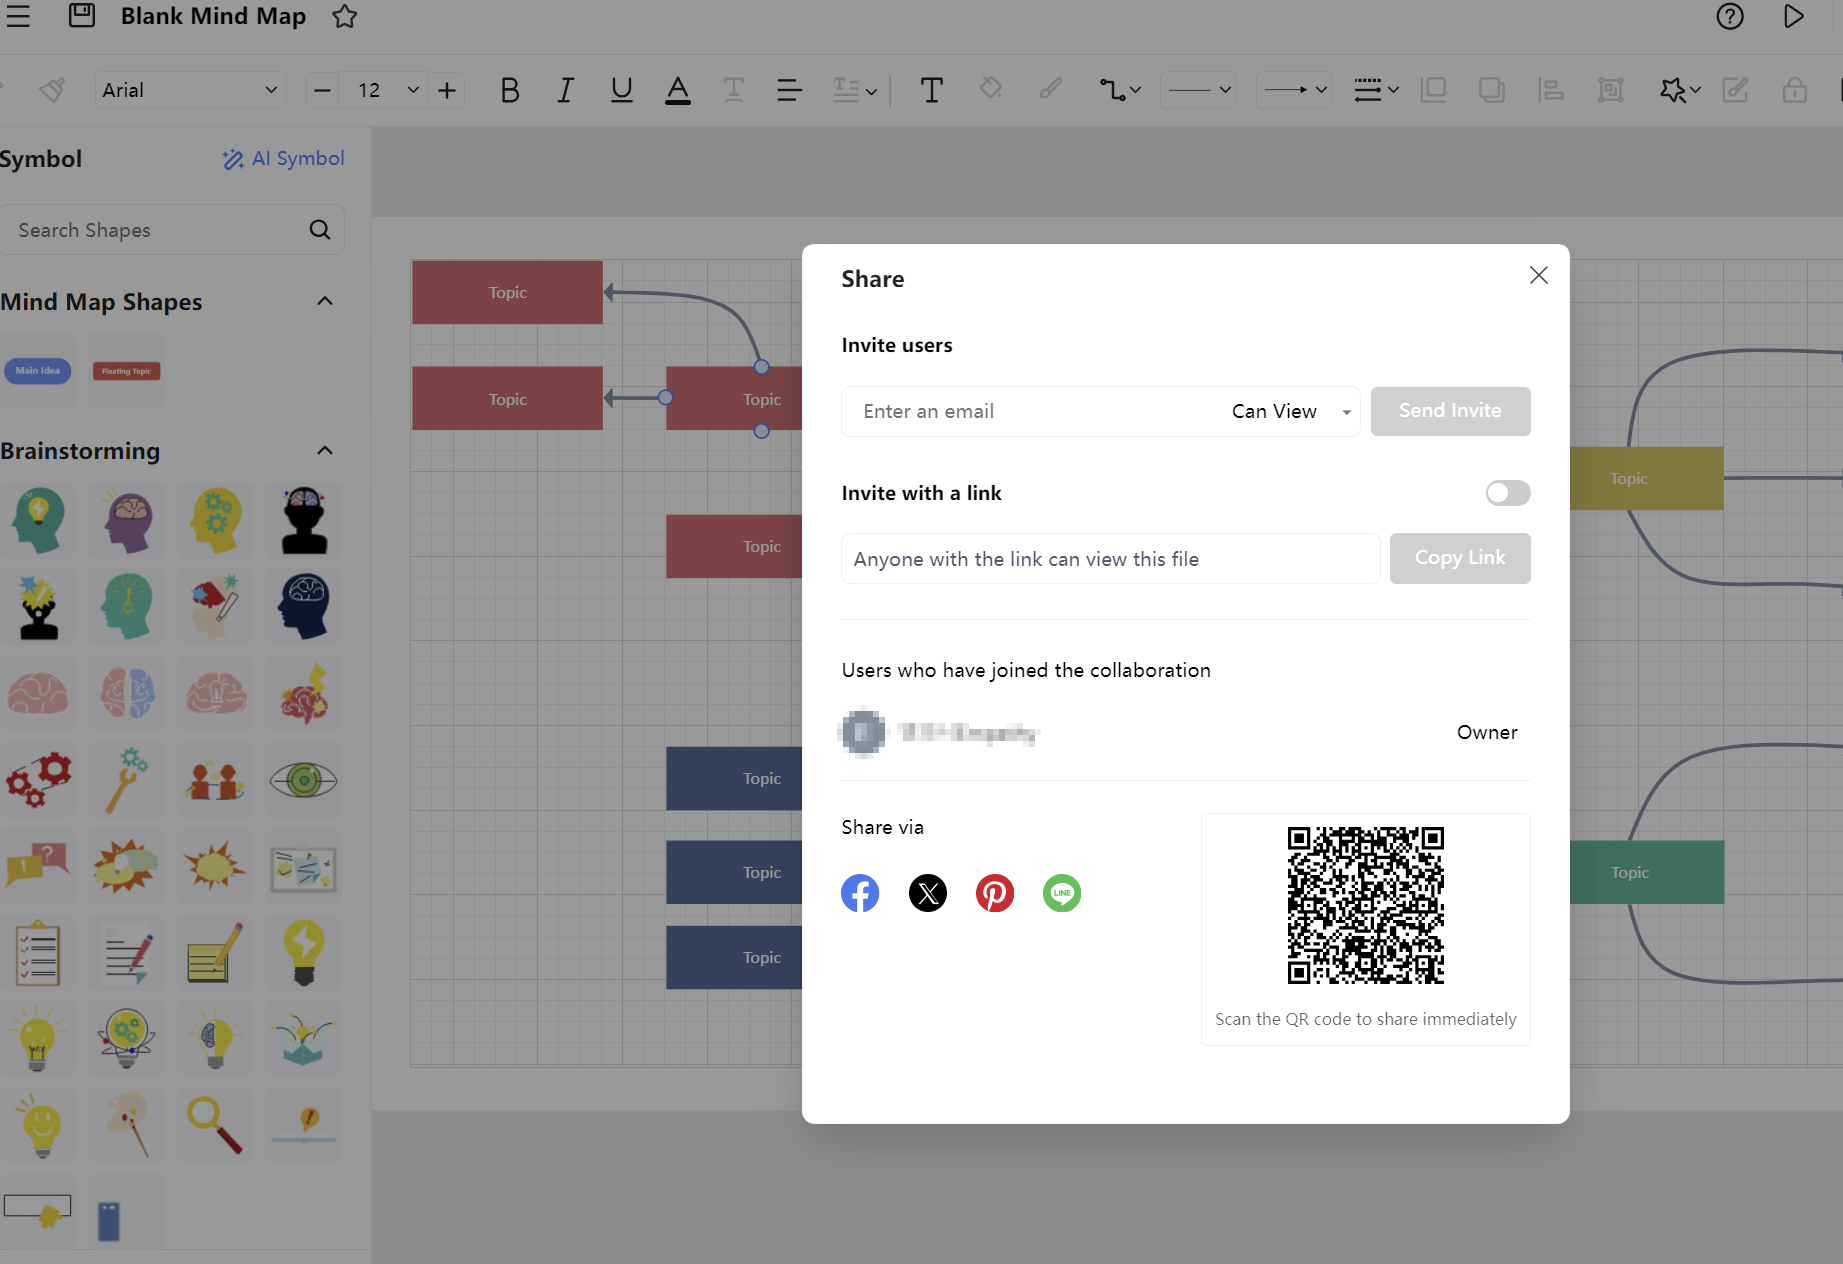Decrease font size with minus button
Viewport: 1843px width, 1264px height.
(322, 90)
